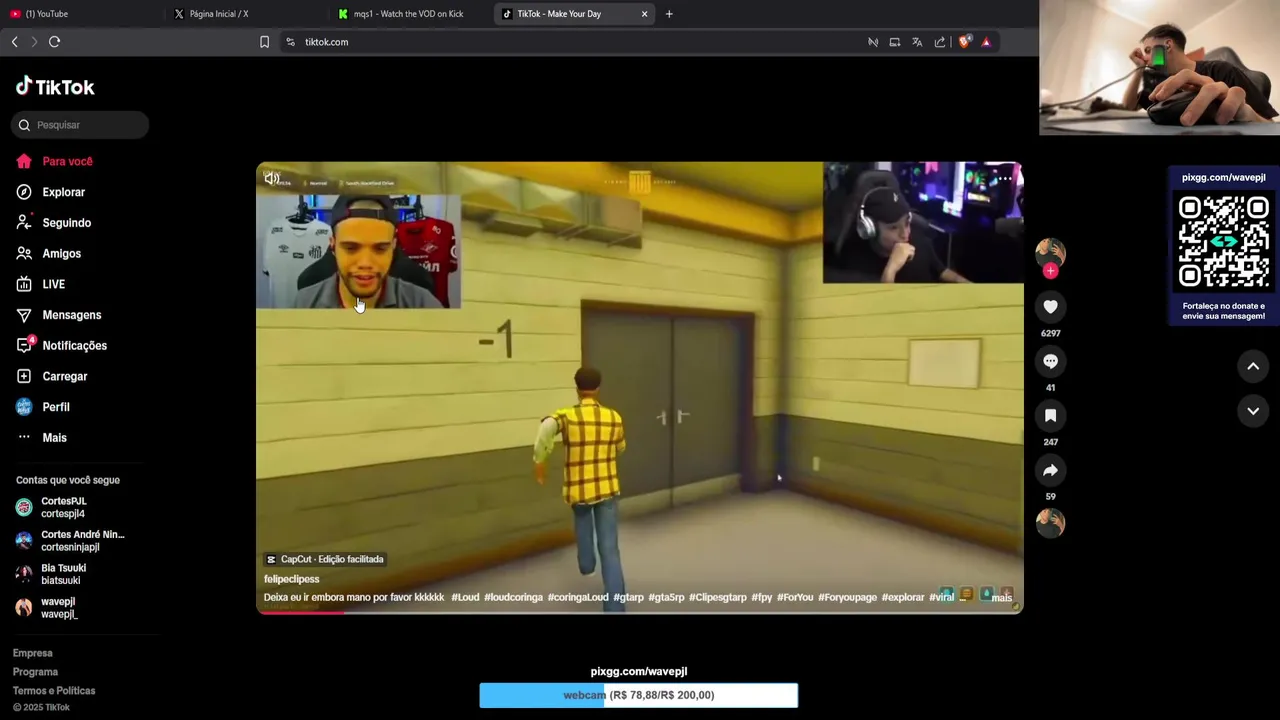Like the video with heart icon

click(1050, 307)
